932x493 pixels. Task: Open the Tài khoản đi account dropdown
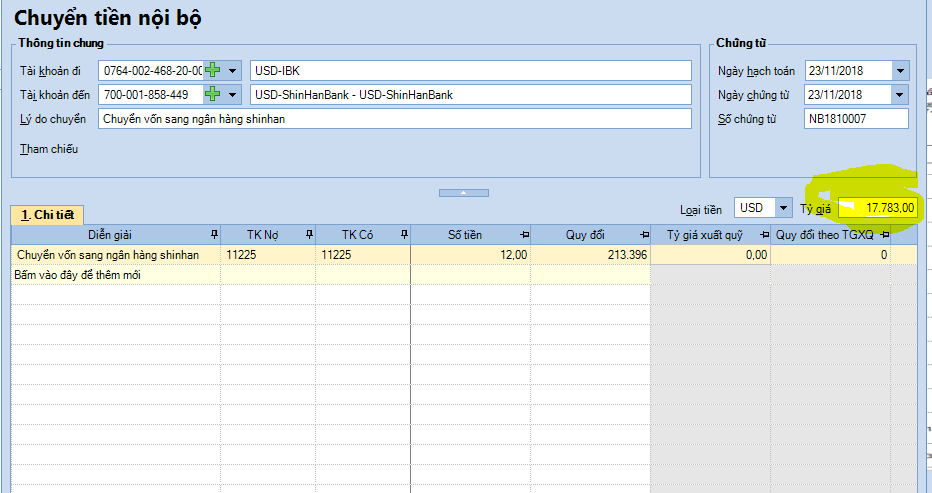pyautogui.click(x=233, y=71)
